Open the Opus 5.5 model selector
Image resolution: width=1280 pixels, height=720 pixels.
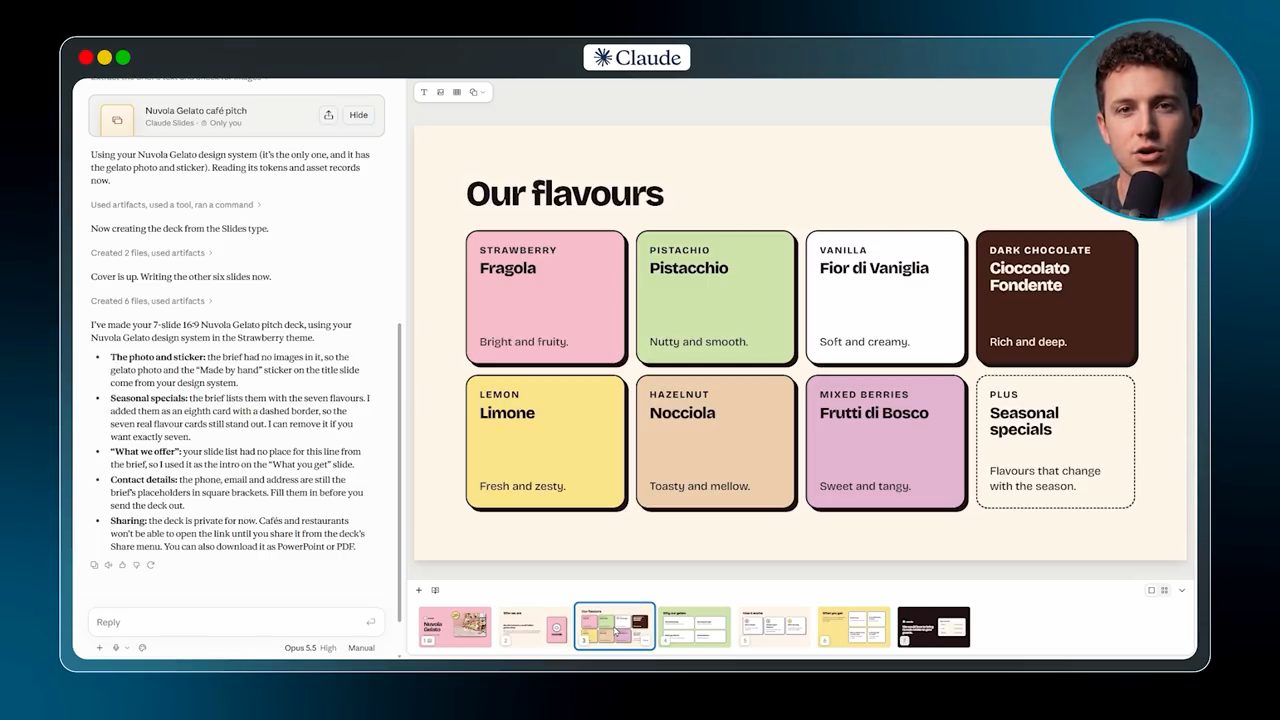310,648
